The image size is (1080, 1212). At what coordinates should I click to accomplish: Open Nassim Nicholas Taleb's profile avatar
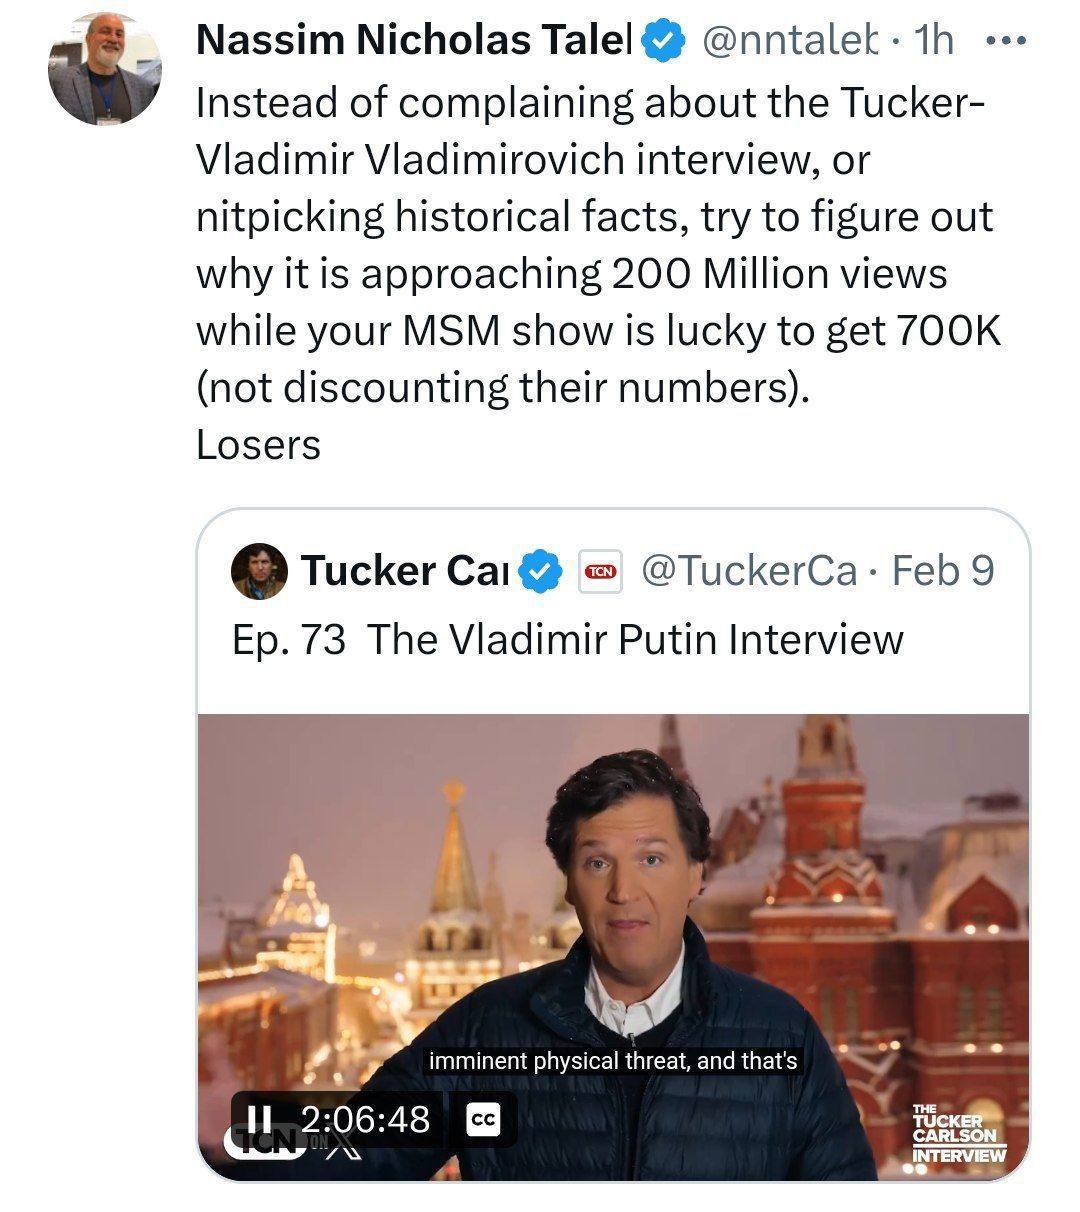(x=104, y=68)
